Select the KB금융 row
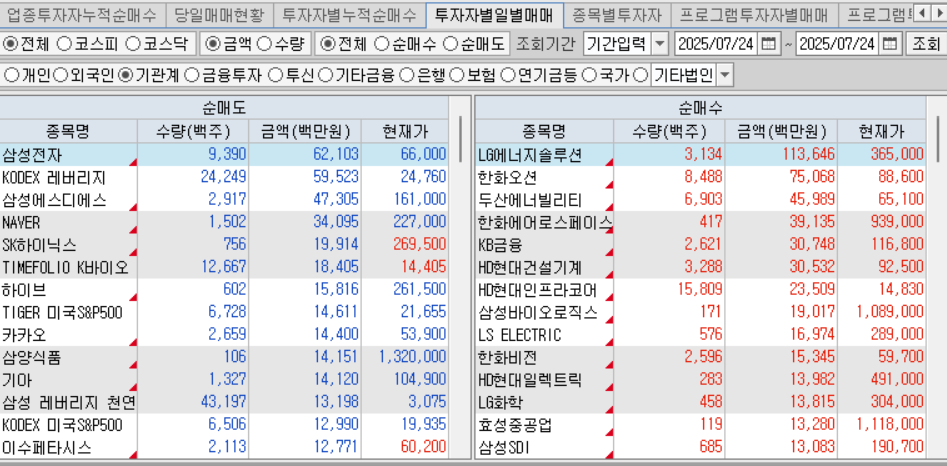The image size is (947, 466). click(701, 244)
